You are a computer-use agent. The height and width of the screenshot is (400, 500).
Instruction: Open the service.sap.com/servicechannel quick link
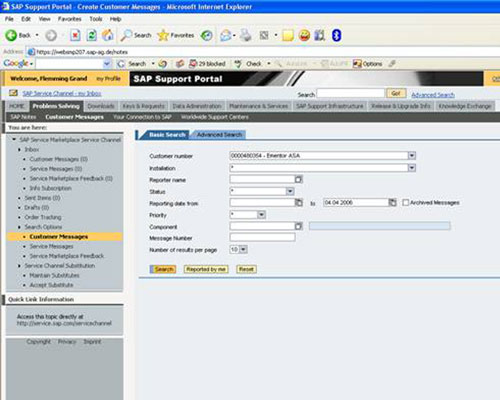(x=64, y=323)
